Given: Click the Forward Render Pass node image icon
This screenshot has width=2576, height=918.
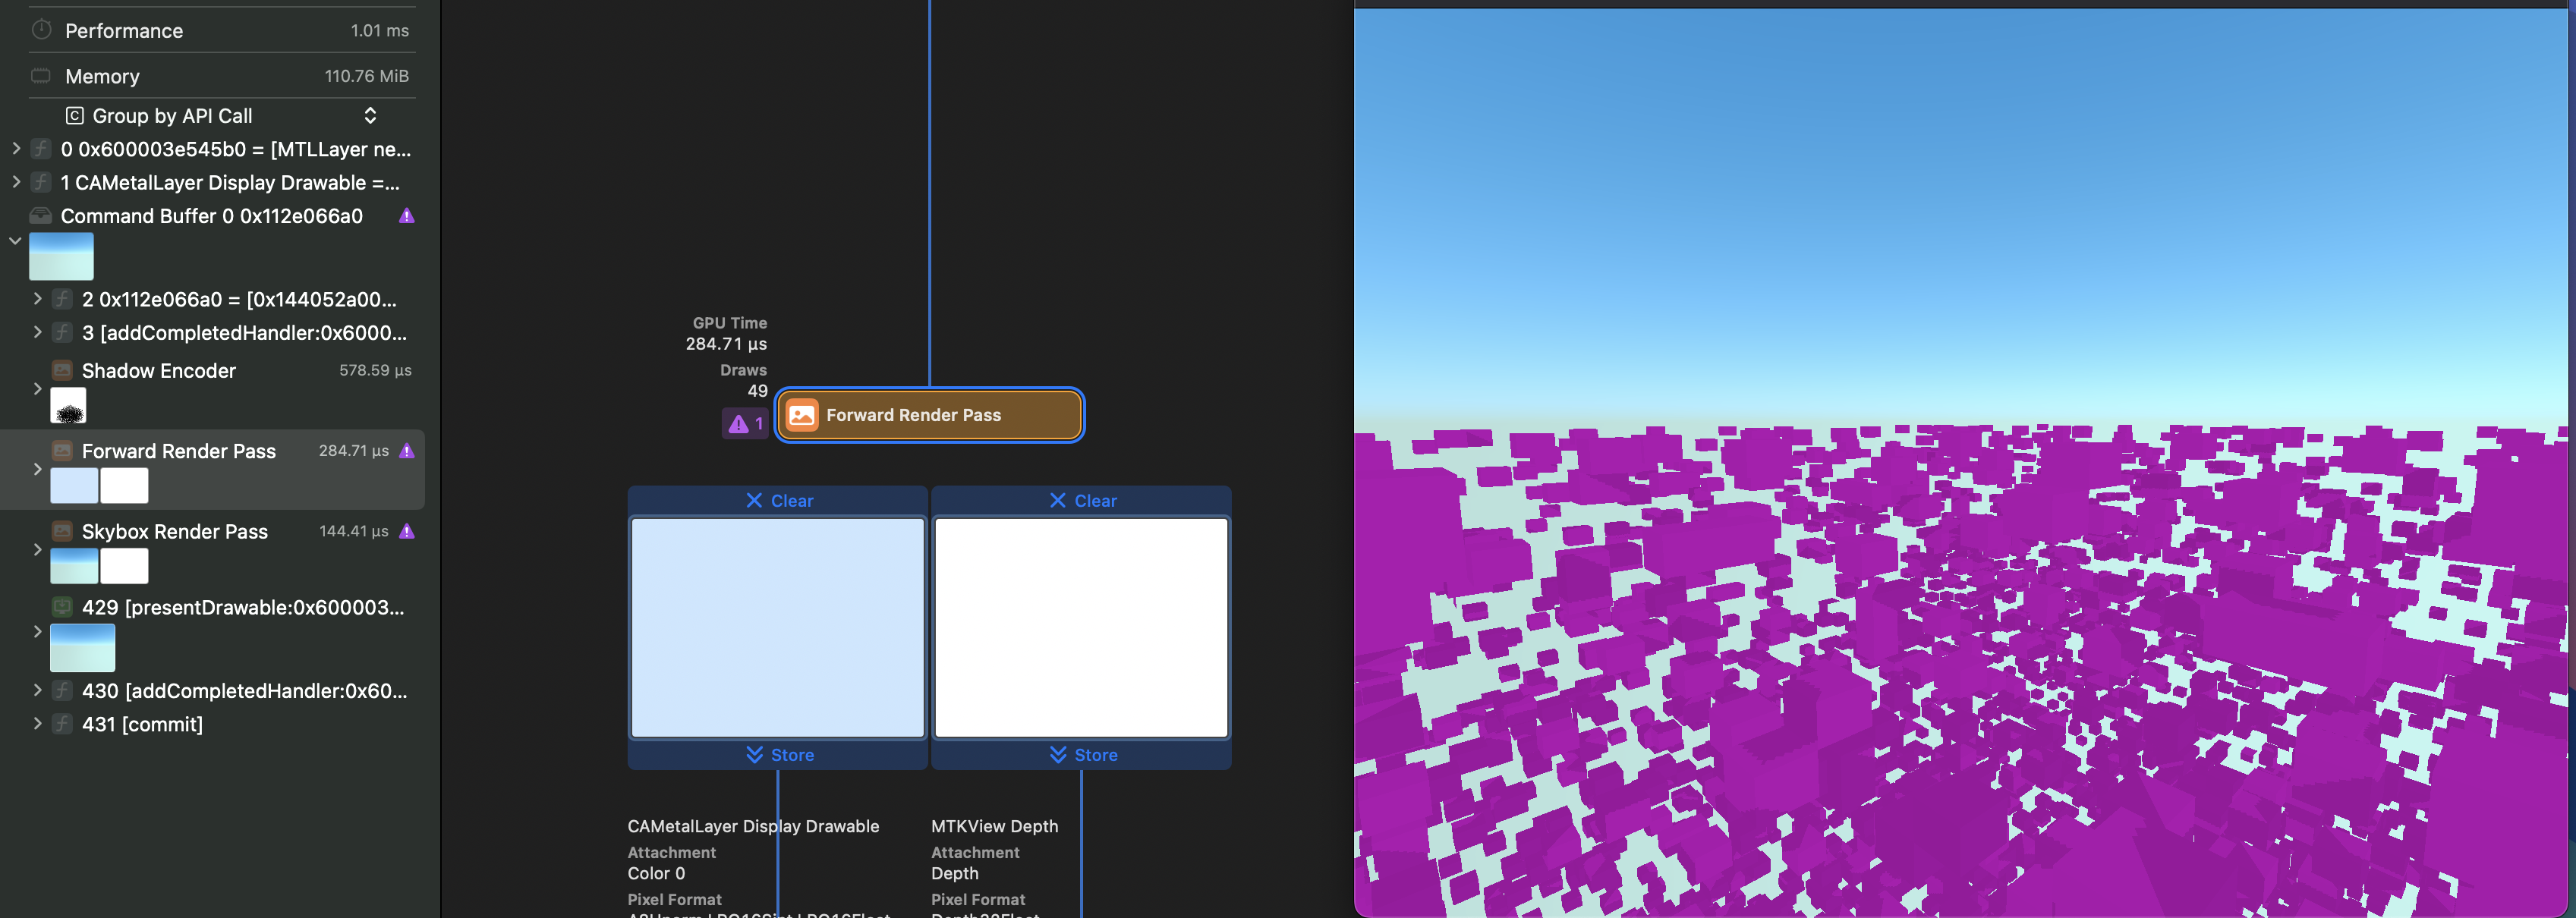Looking at the screenshot, I should tap(802, 415).
